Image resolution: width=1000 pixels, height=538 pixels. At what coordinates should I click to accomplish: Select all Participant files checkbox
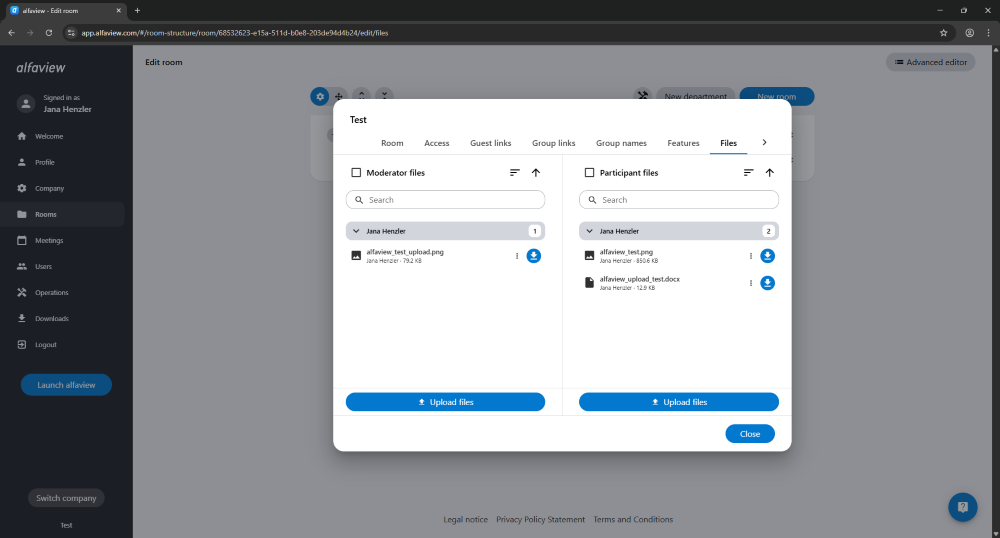coord(589,173)
